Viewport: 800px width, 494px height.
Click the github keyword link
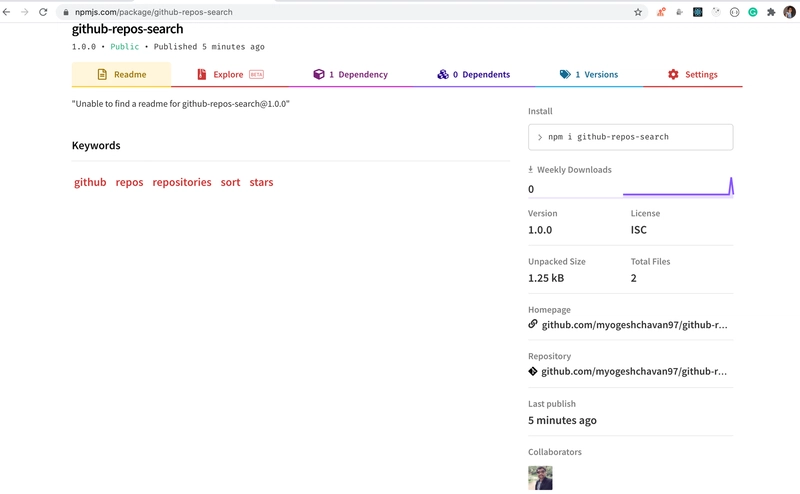point(90,182)
